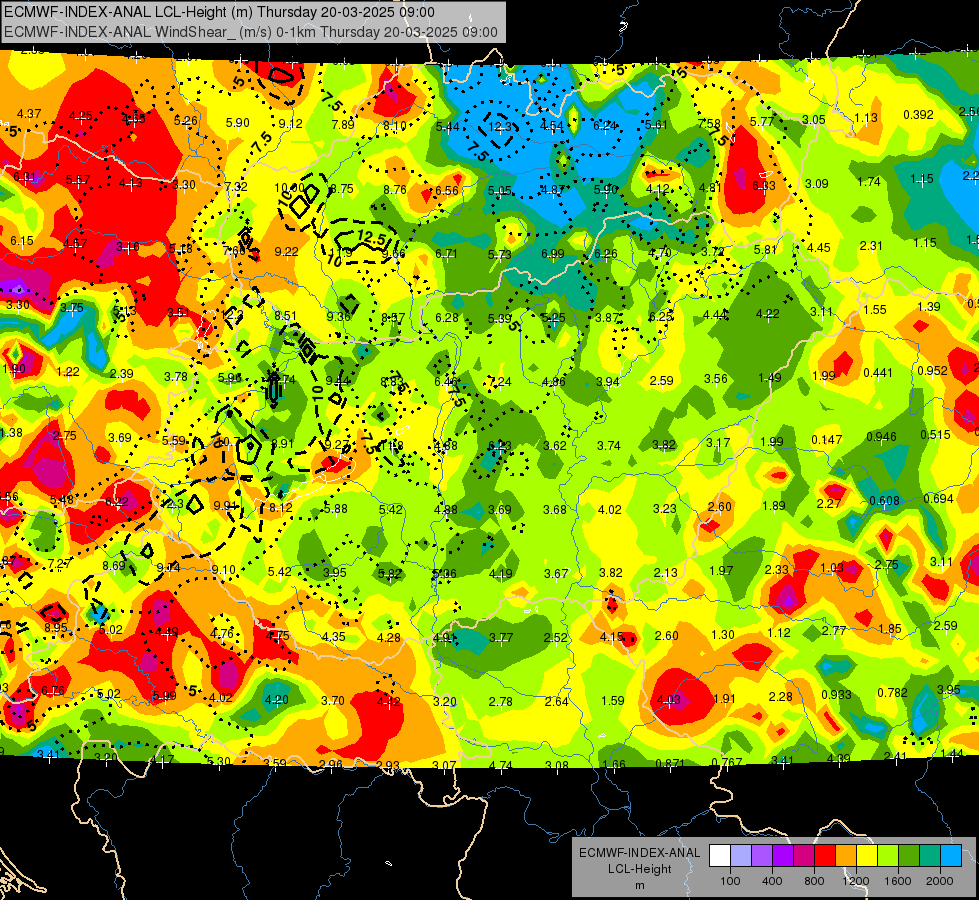
Task: Click the legend tick label '100'
Action: click(x=730, y=881)
